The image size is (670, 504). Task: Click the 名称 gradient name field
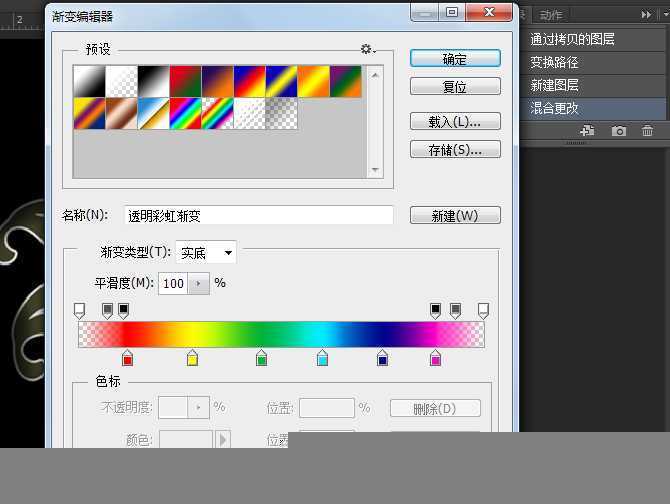(x=259, y=215)
